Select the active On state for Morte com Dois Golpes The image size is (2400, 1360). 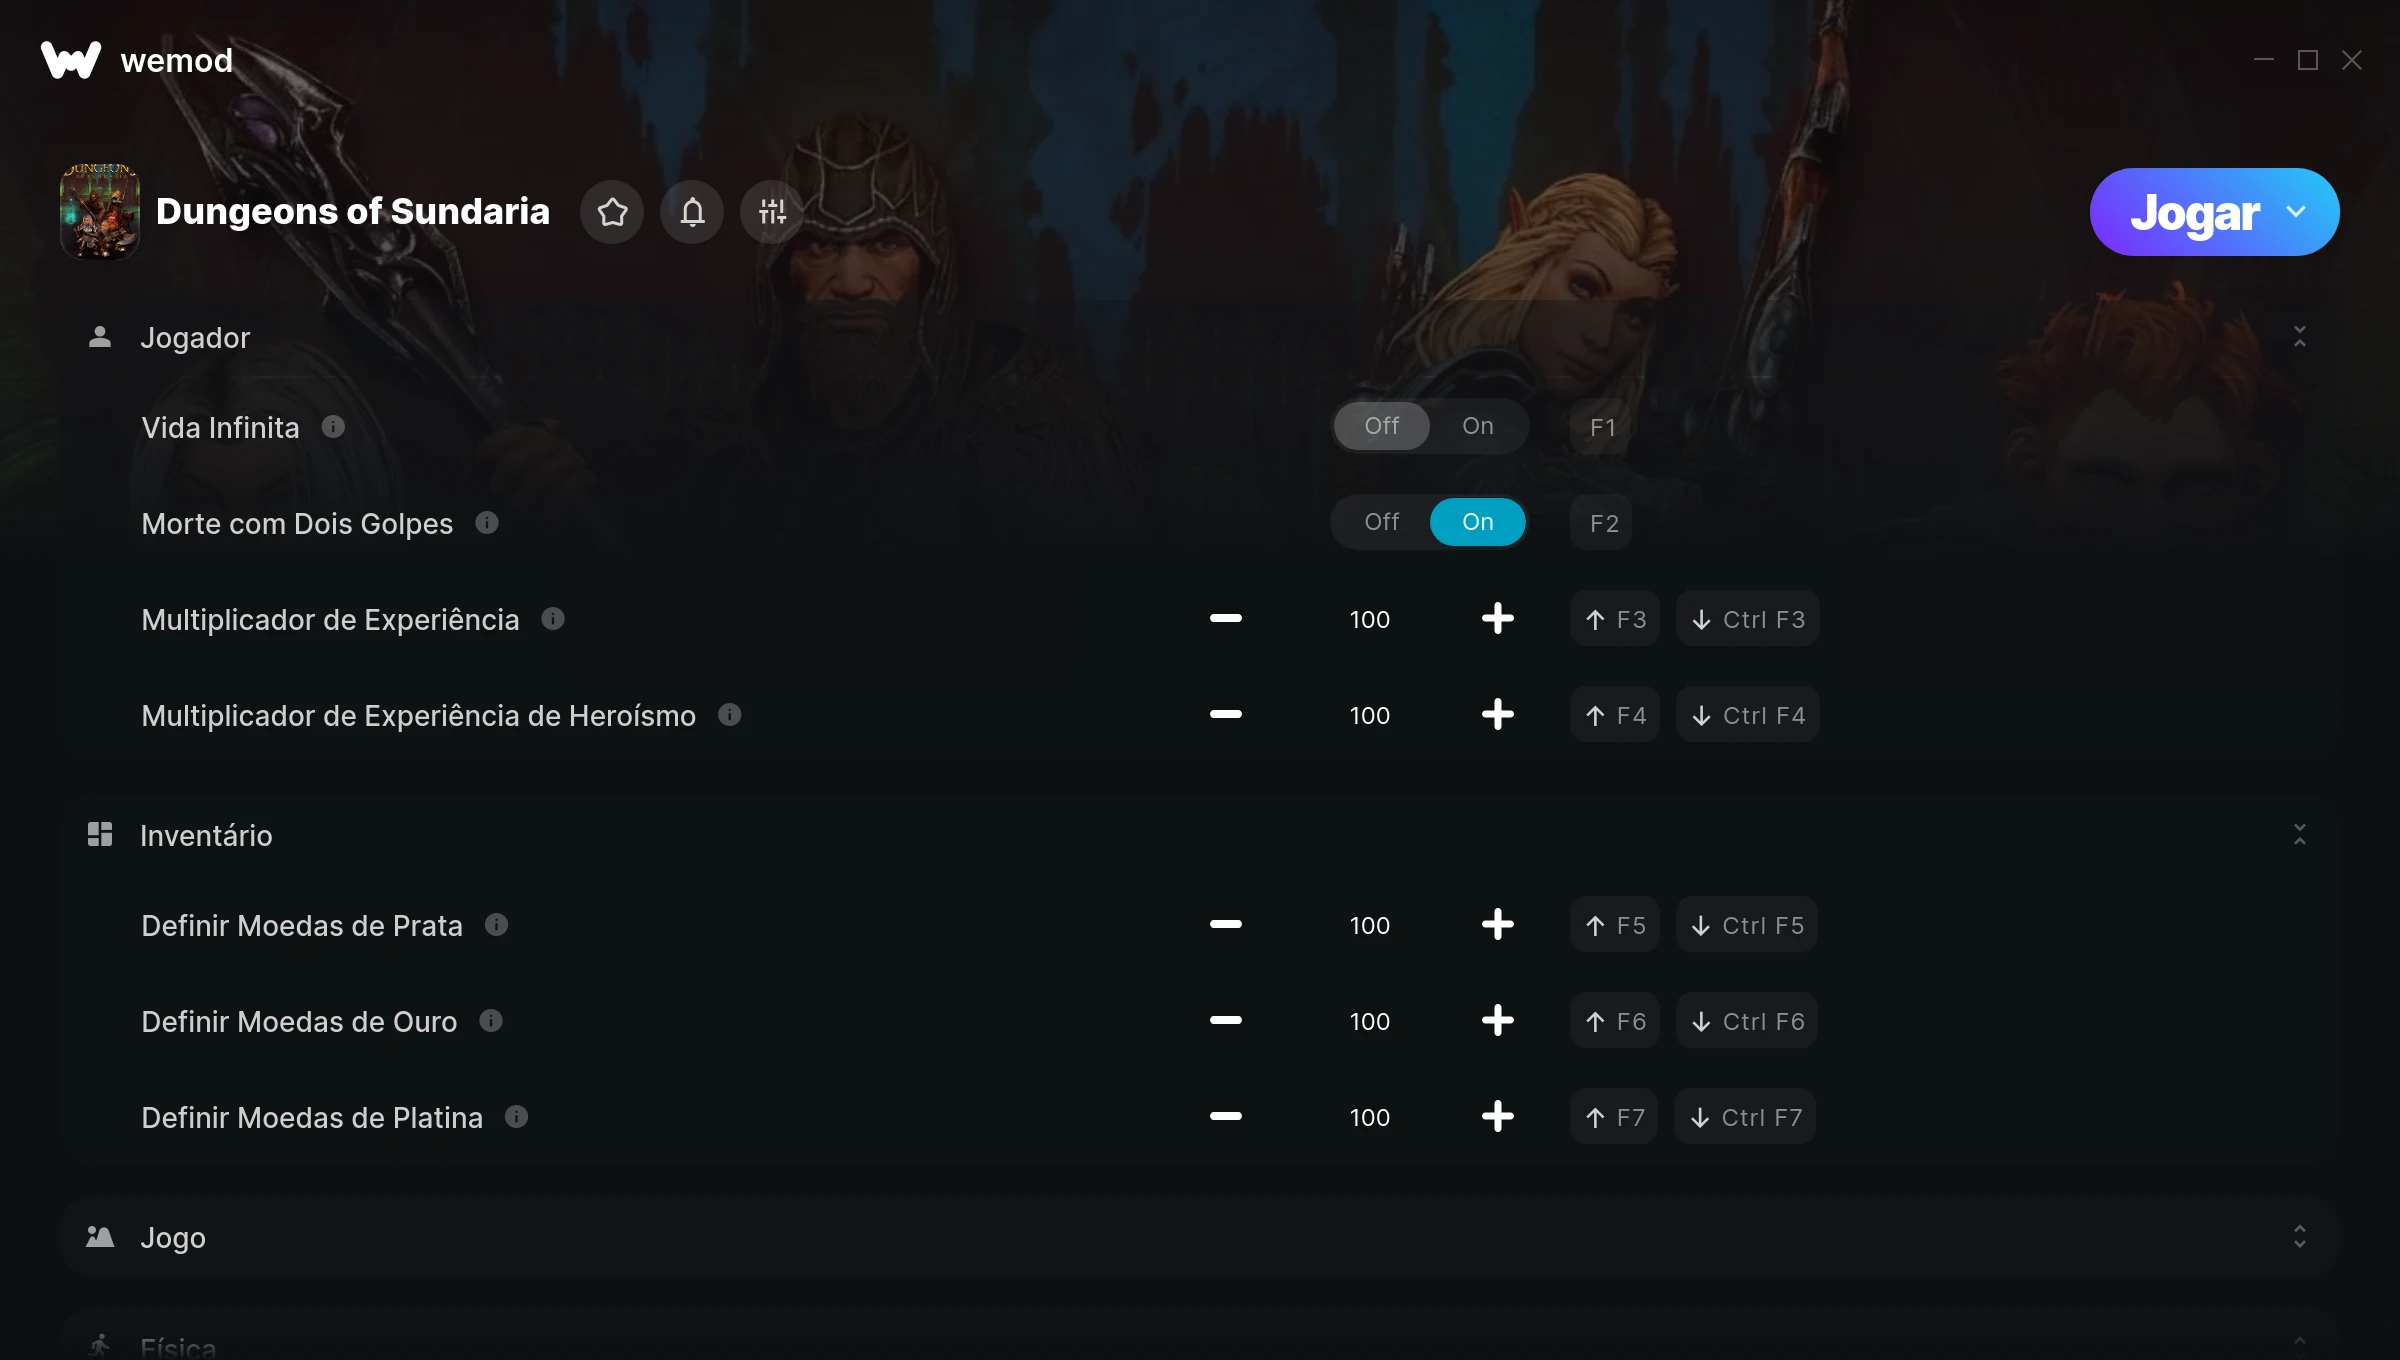[x=1477, y=522]
